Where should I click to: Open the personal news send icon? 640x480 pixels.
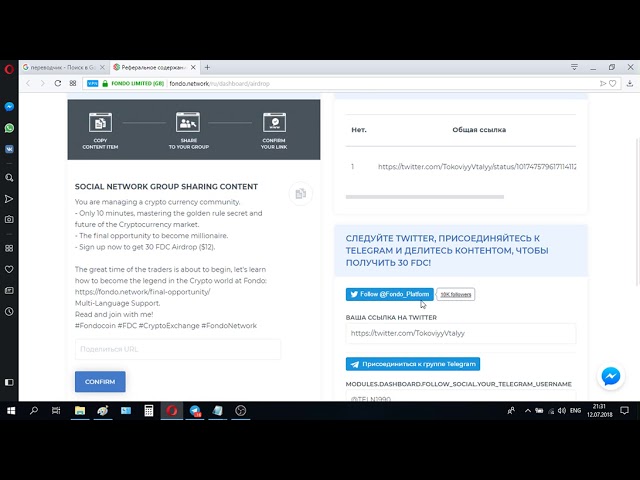[9, 199]
